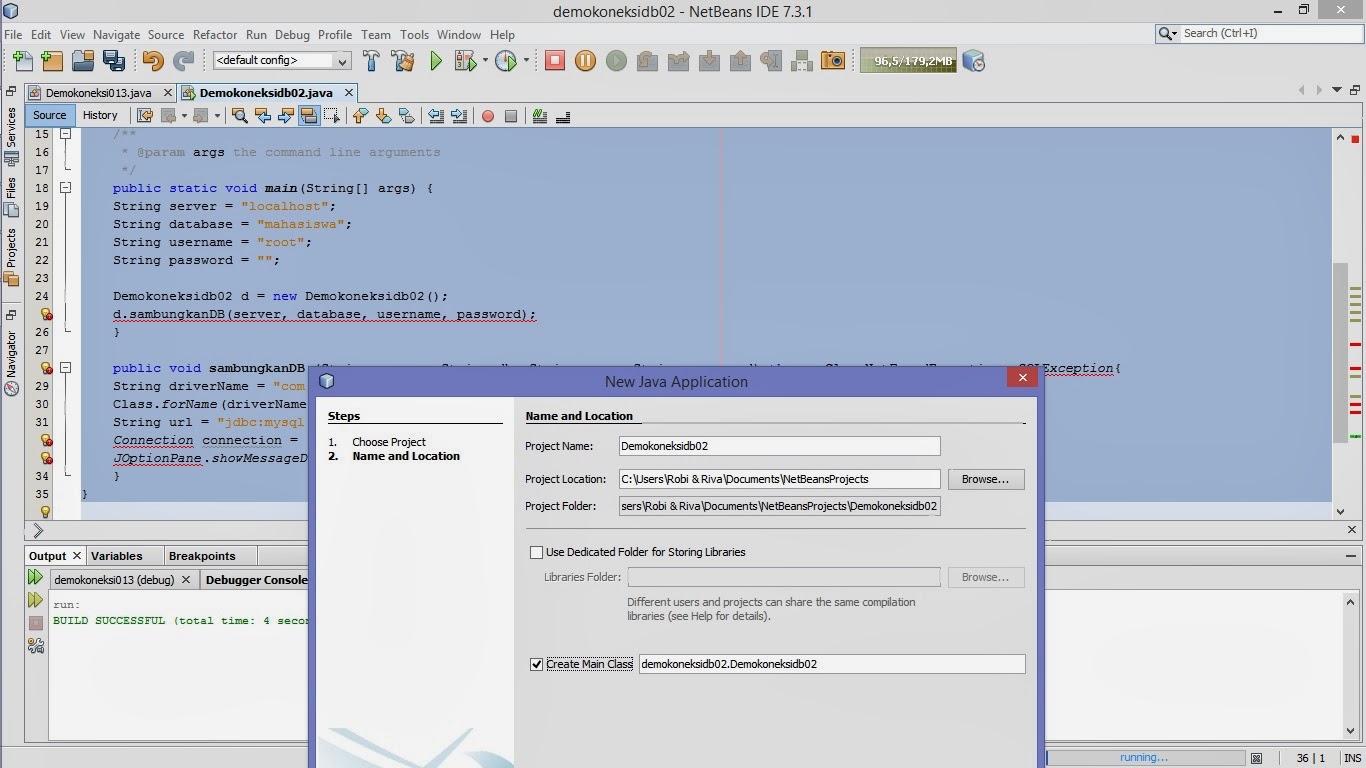The height and width of the screenshot is (768, 1366).
Task: Close the Demokoneksidb02.java tab
Action: (x=349, y=93)
